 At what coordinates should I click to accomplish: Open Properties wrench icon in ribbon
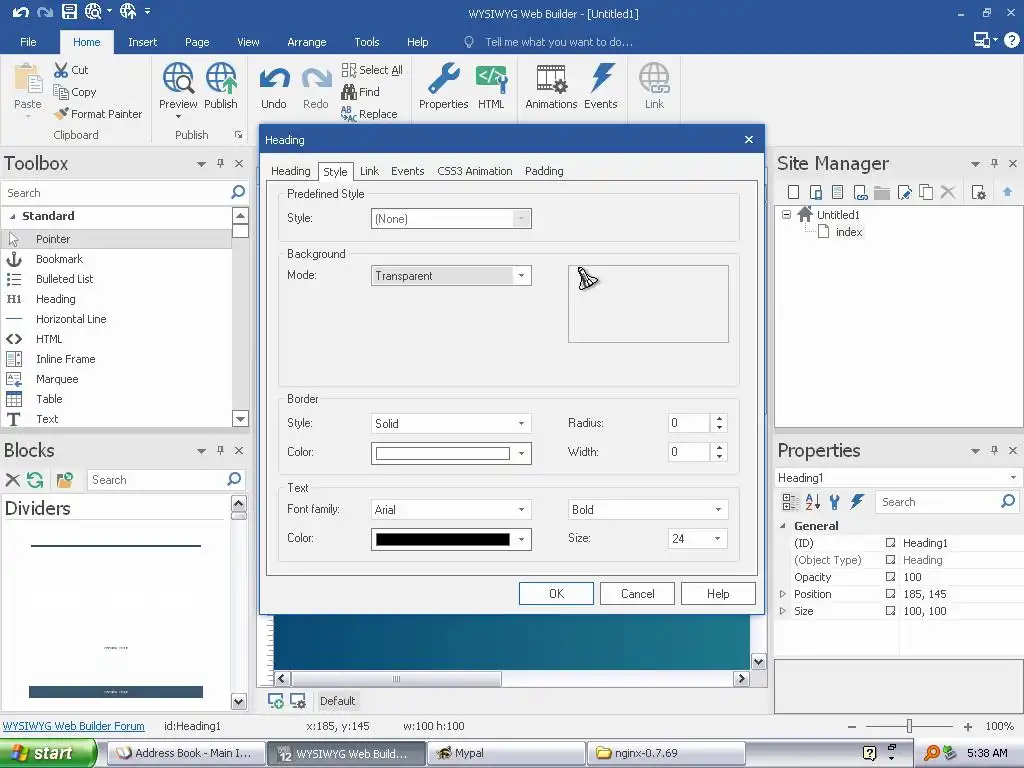(x=443, y=78)
